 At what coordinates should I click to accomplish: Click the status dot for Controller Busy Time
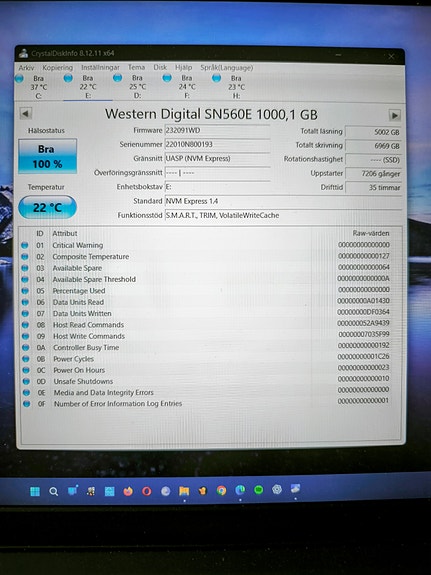(26, 348)
